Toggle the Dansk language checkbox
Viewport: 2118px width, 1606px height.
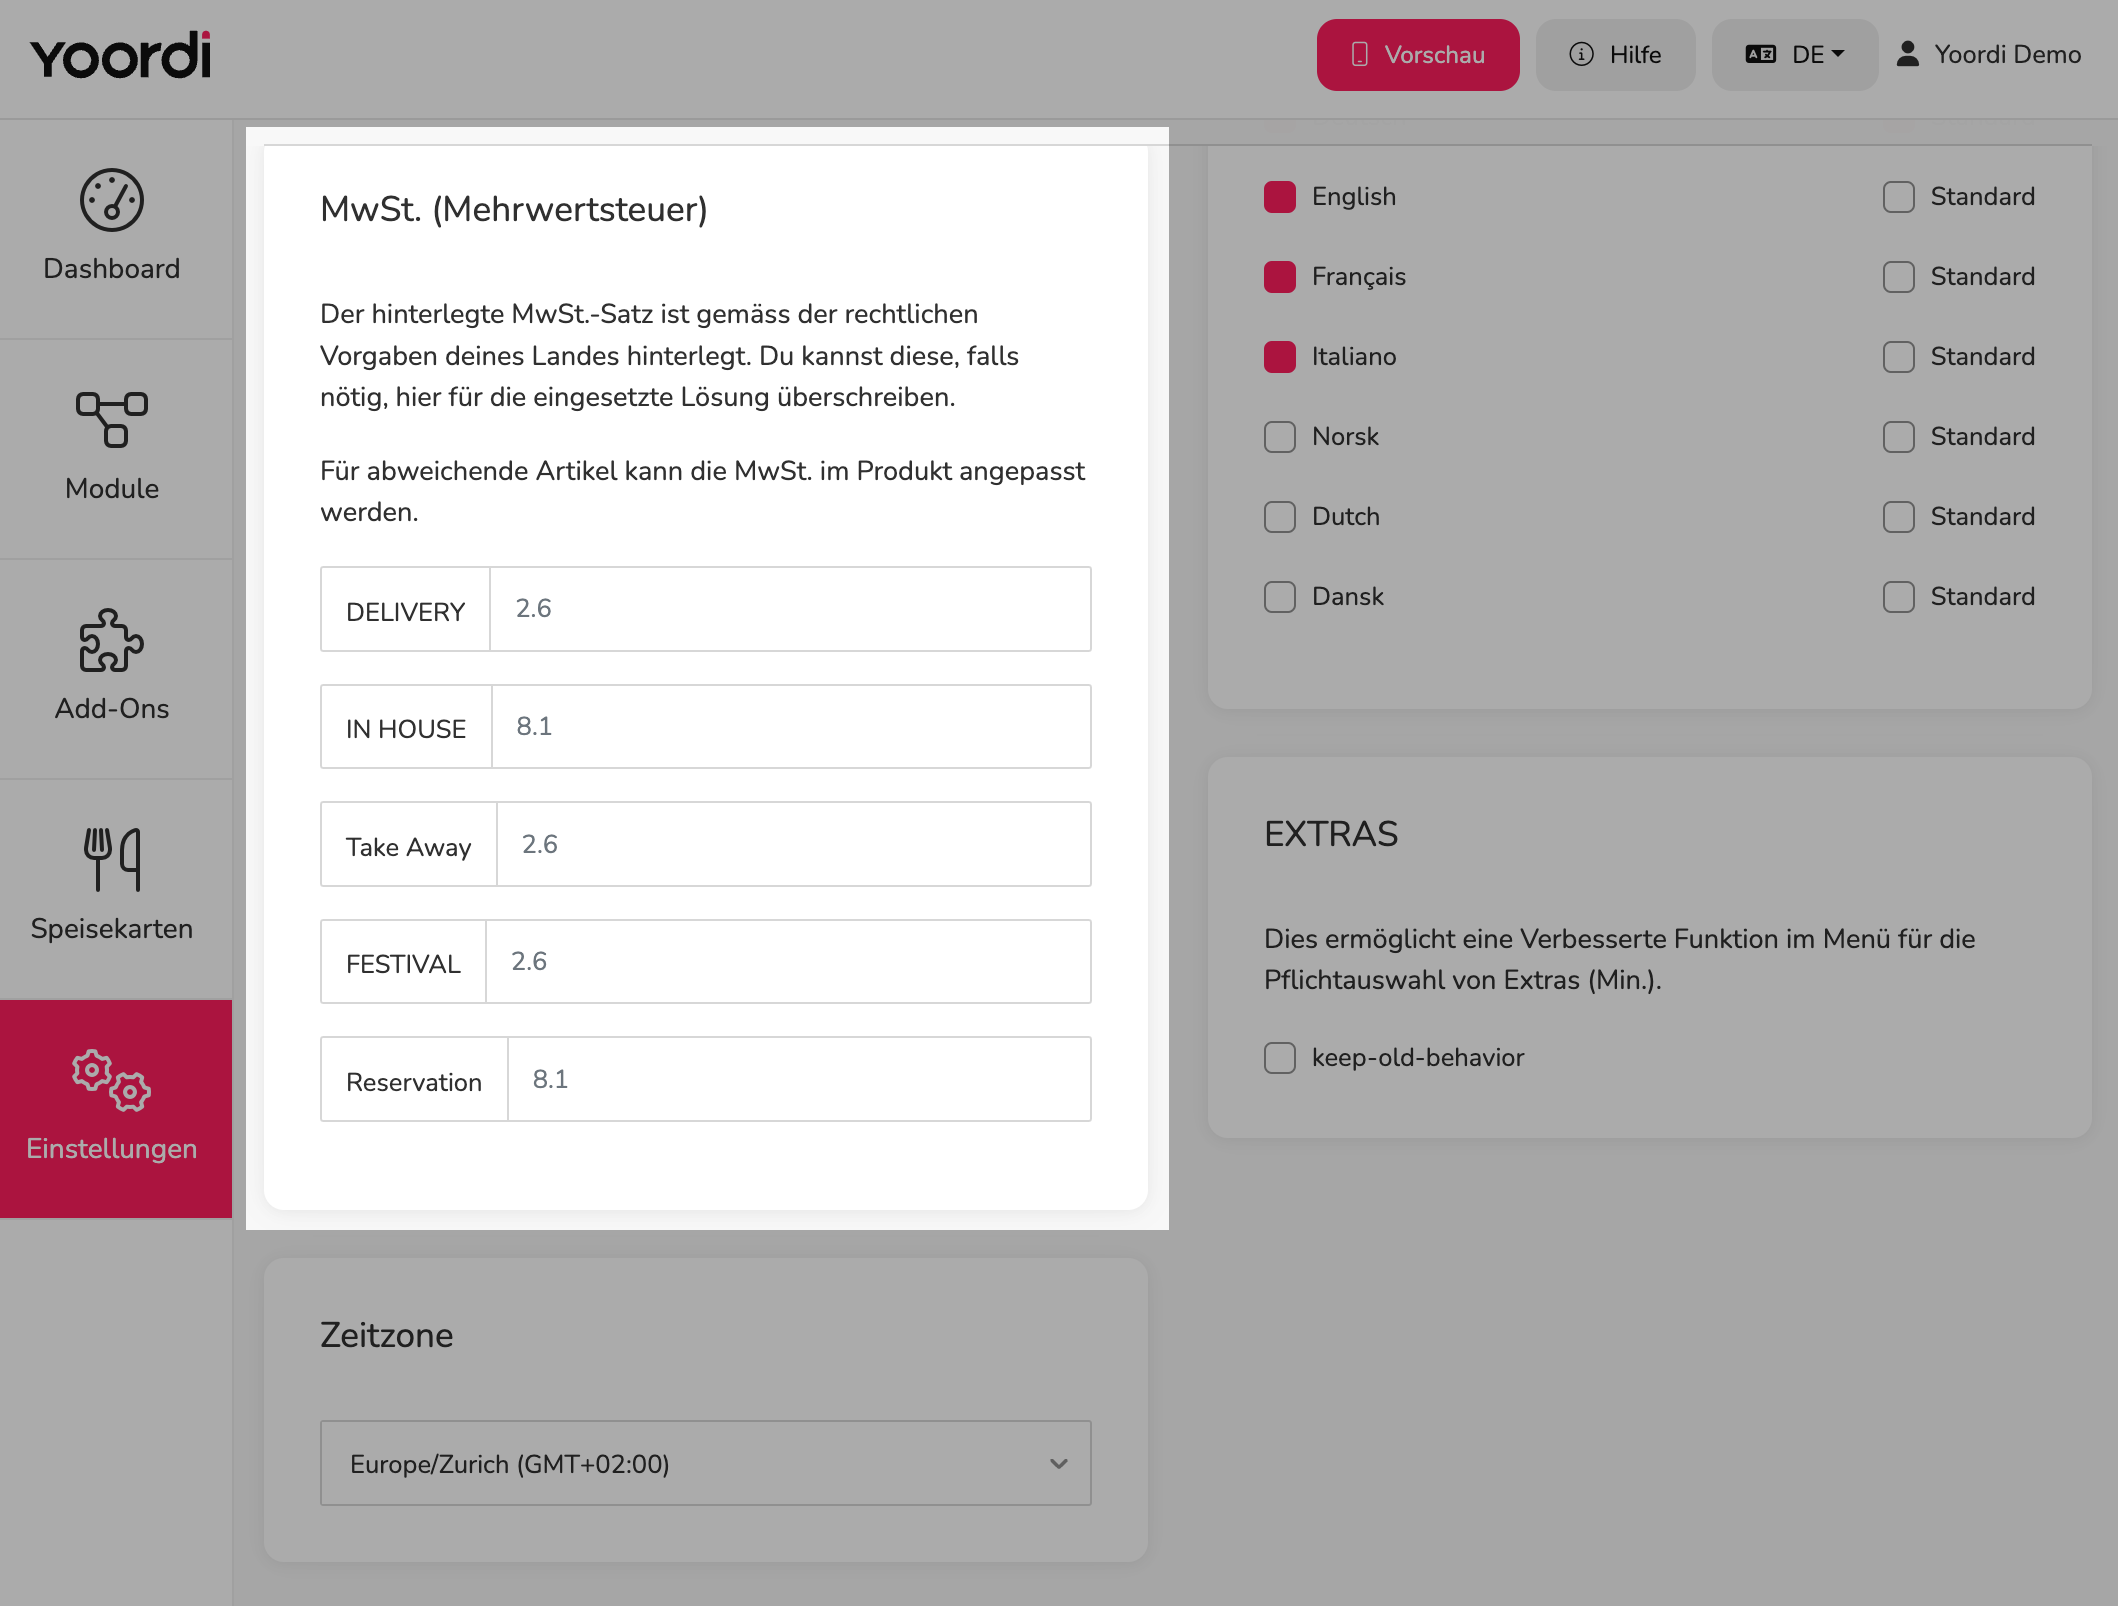(1280, 597)
